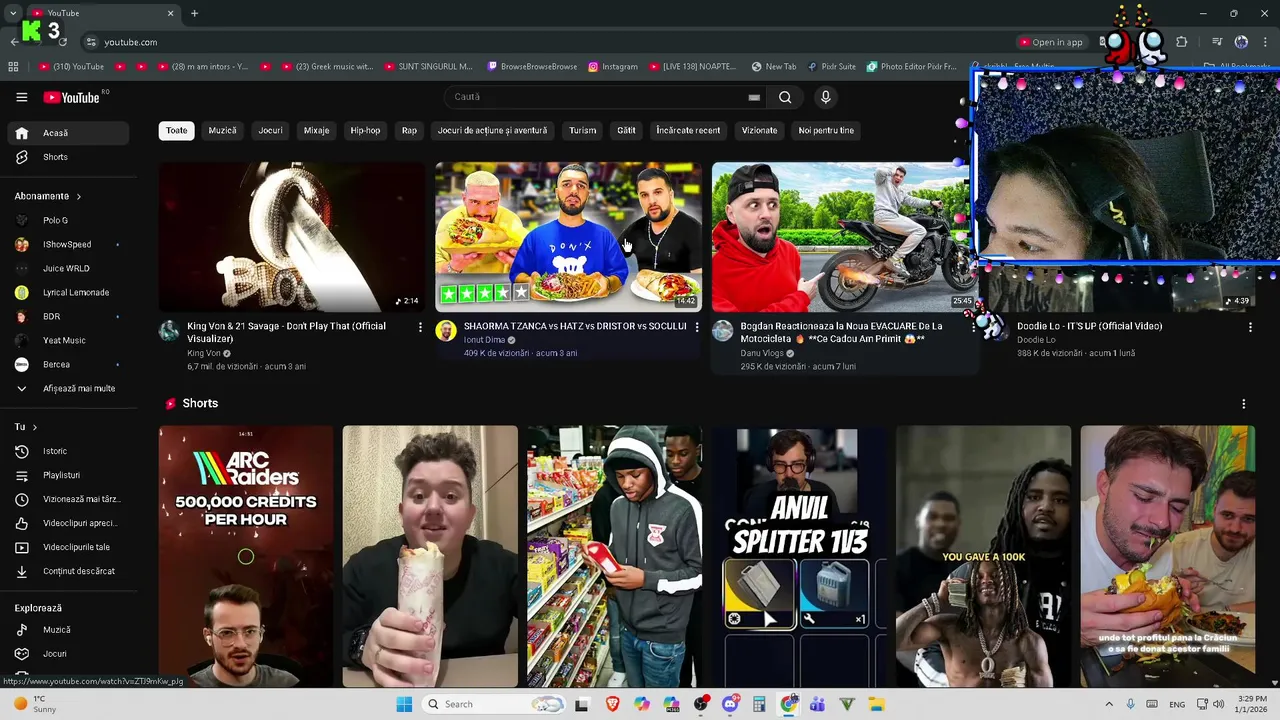This screenshot has height=720, width=1280.
Task: Start voice search with the microphone icon
Action: click(825, 97)
